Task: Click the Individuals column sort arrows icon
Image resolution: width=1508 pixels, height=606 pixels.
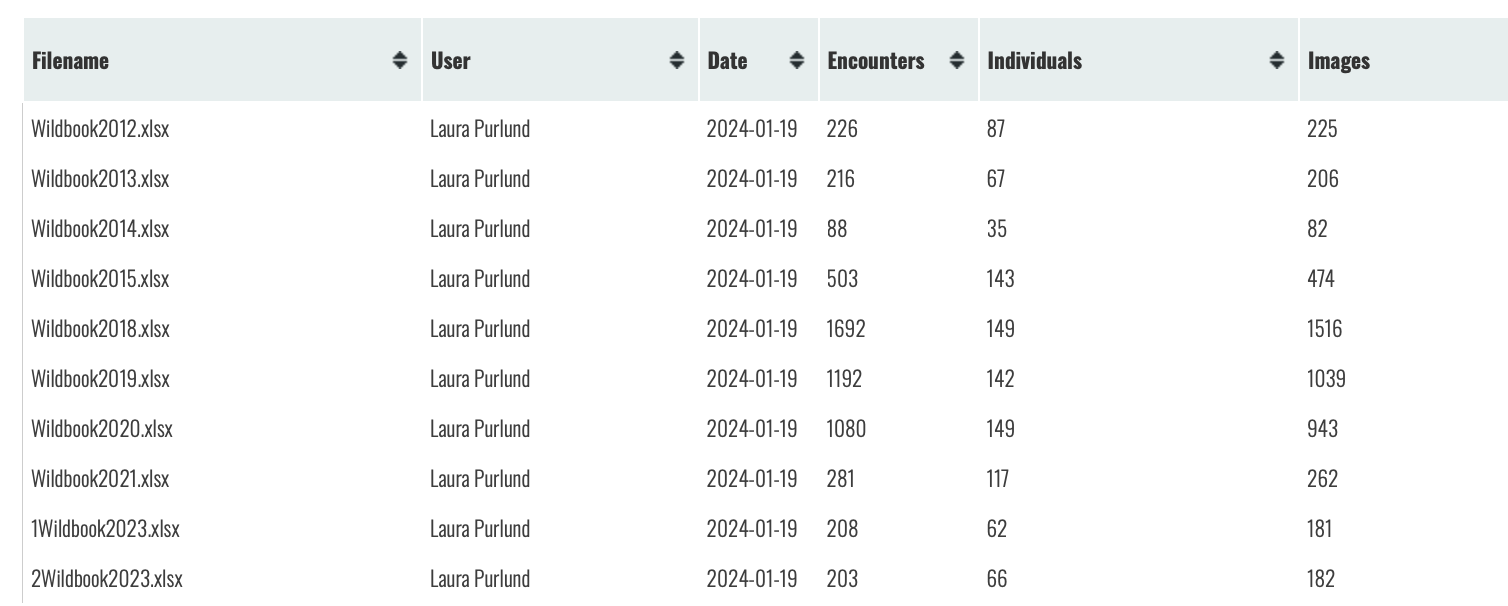Action: [1277, 60]
